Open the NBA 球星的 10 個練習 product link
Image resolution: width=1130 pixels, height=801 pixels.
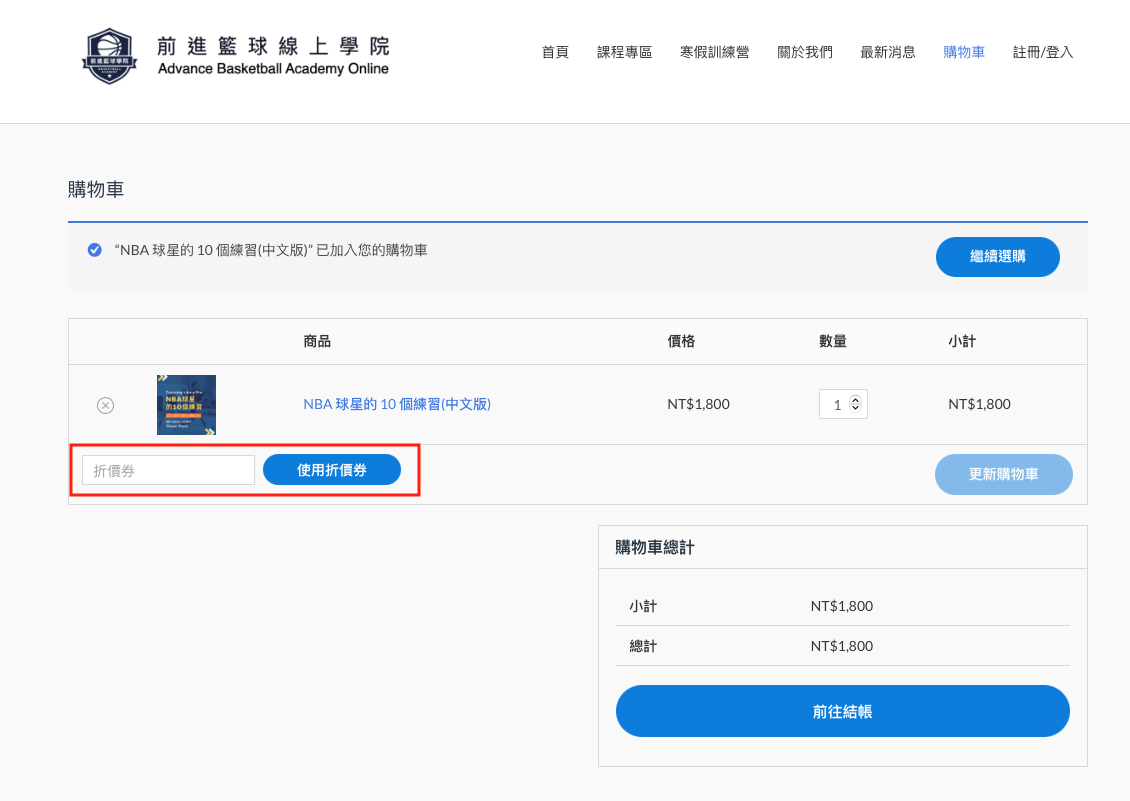tap(397, 405)
